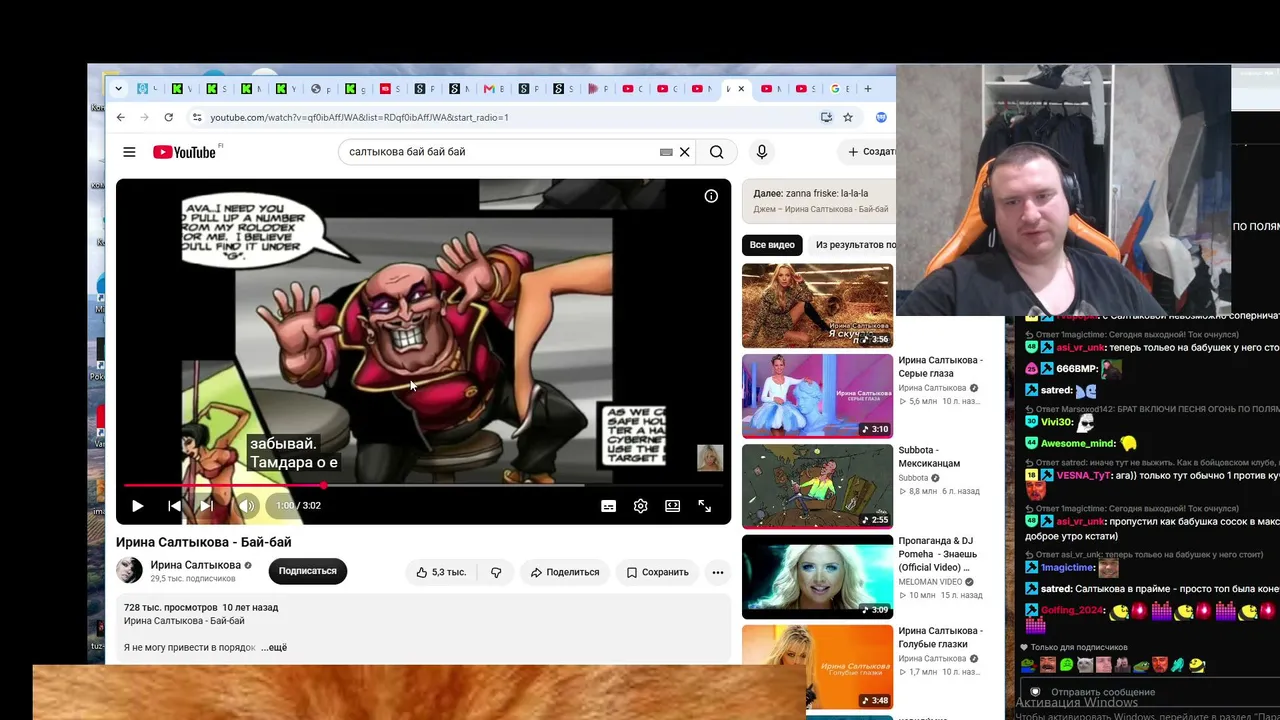
Task: Open the Голубые глазки video title
Action: tap(940, 638)
